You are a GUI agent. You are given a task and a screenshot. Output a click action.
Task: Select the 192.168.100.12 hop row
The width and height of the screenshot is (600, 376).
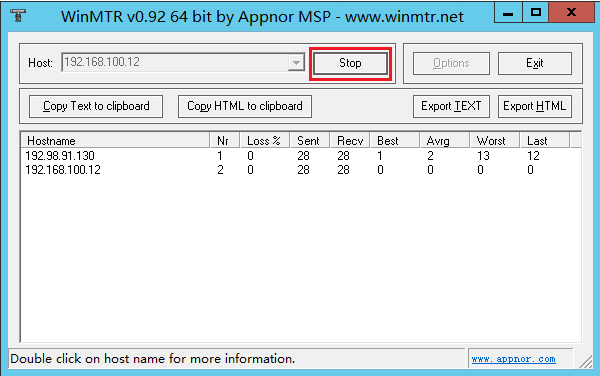point(300,170)
